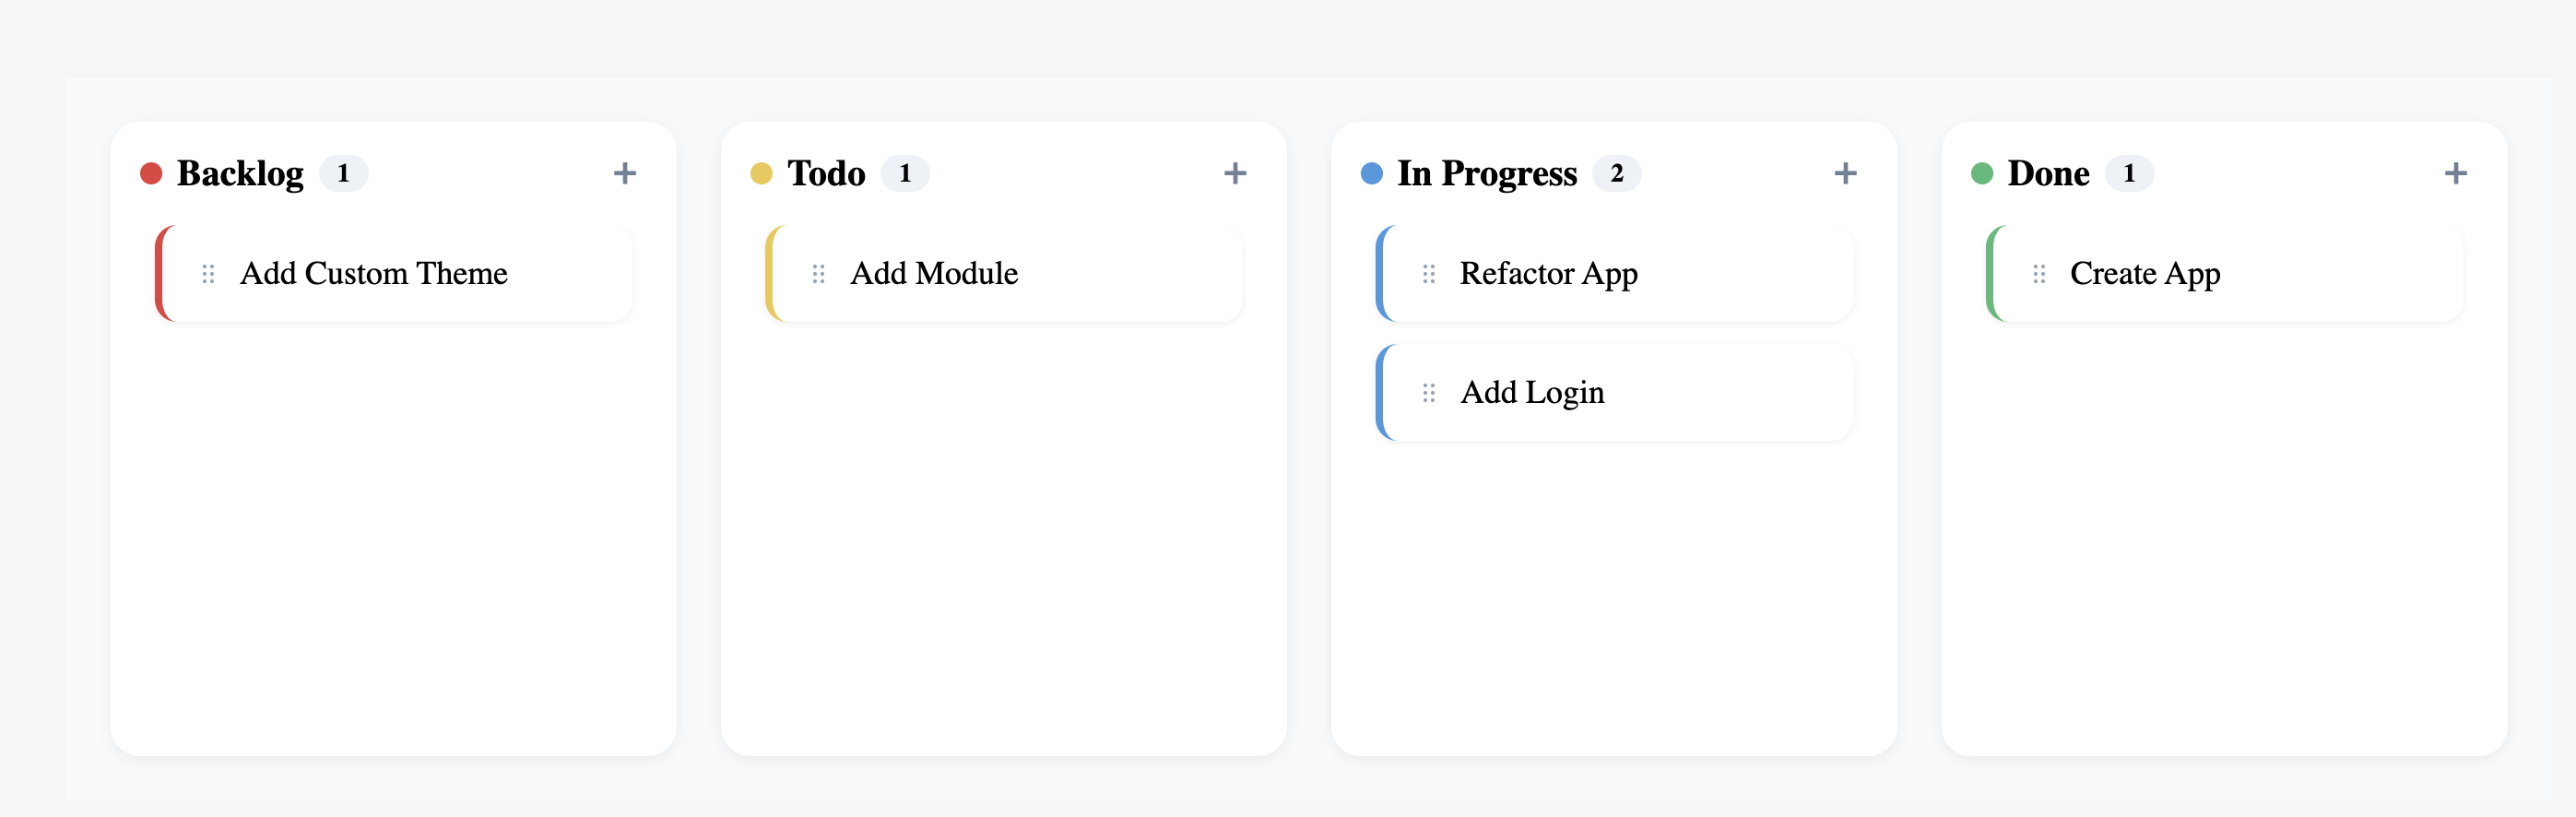The height and width of the screenshot is (817, 2576).
Task: Click the drag handle on the Add Module card
Action: [x=819, y=273]
